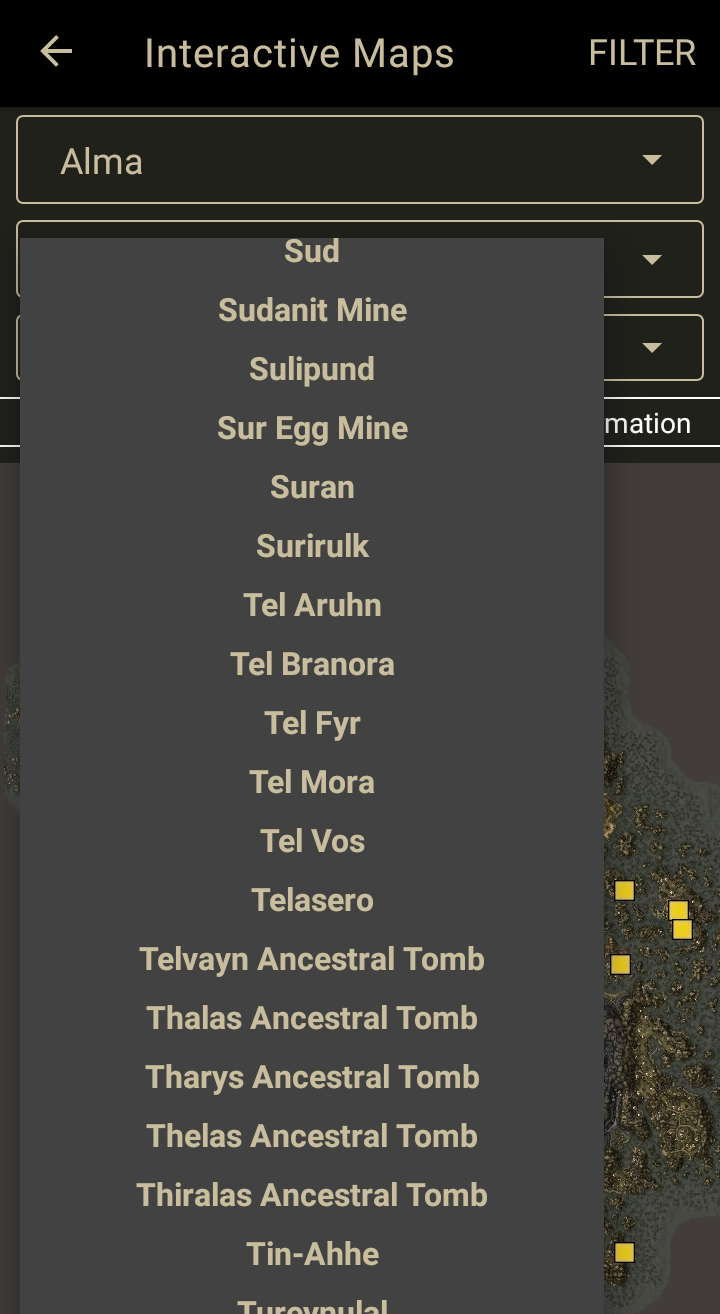720x1314 pixels.
Task: Select Sur Egg Mine entry
Action: (x=312, y=428)
